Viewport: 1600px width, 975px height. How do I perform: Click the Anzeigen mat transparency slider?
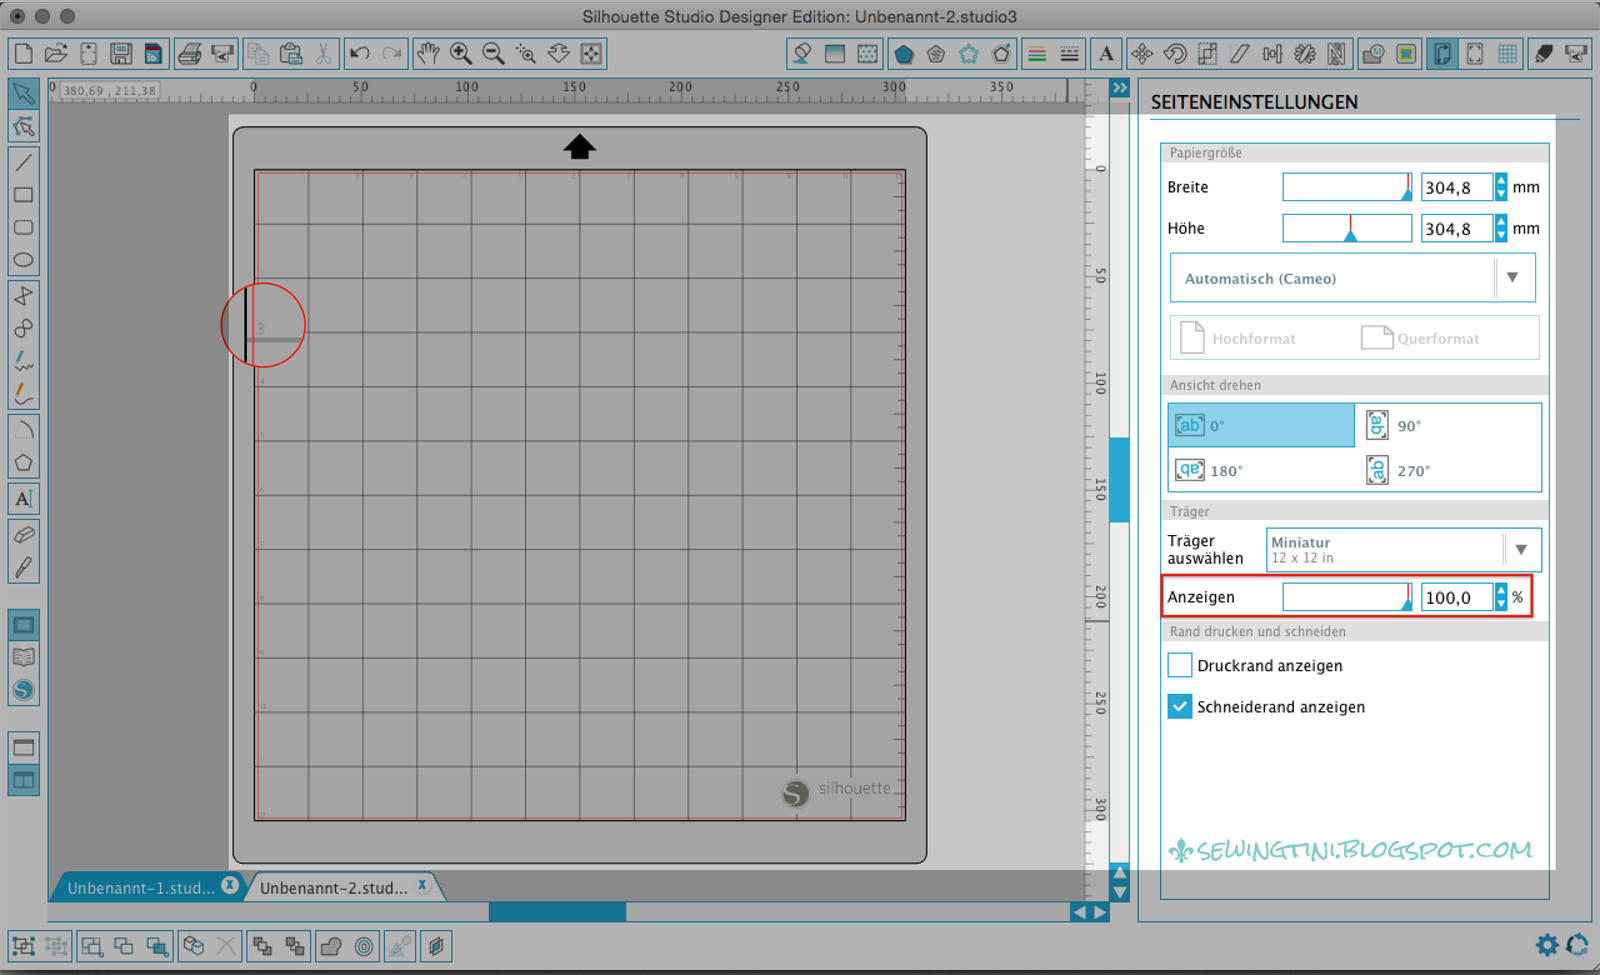1347,597
